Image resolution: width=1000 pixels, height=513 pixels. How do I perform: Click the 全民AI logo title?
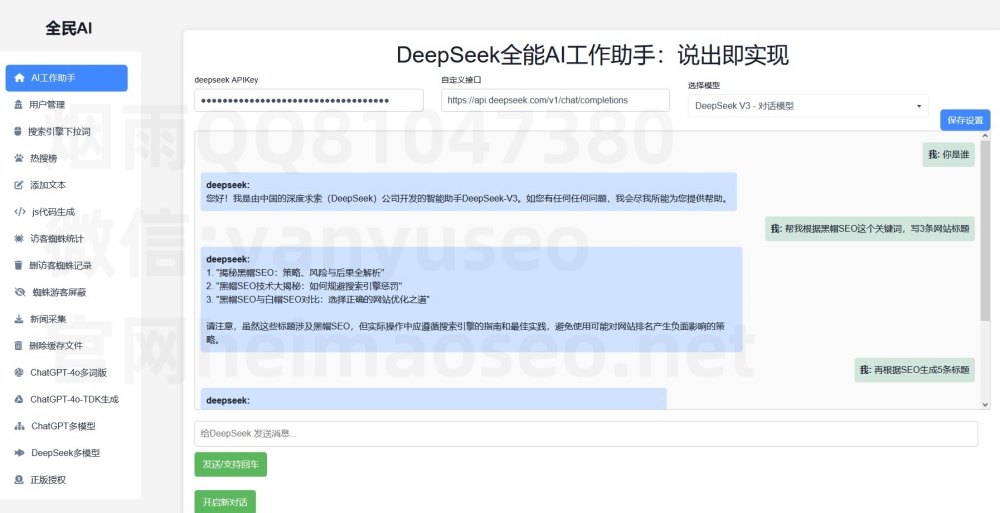click(x=69, y=28)
